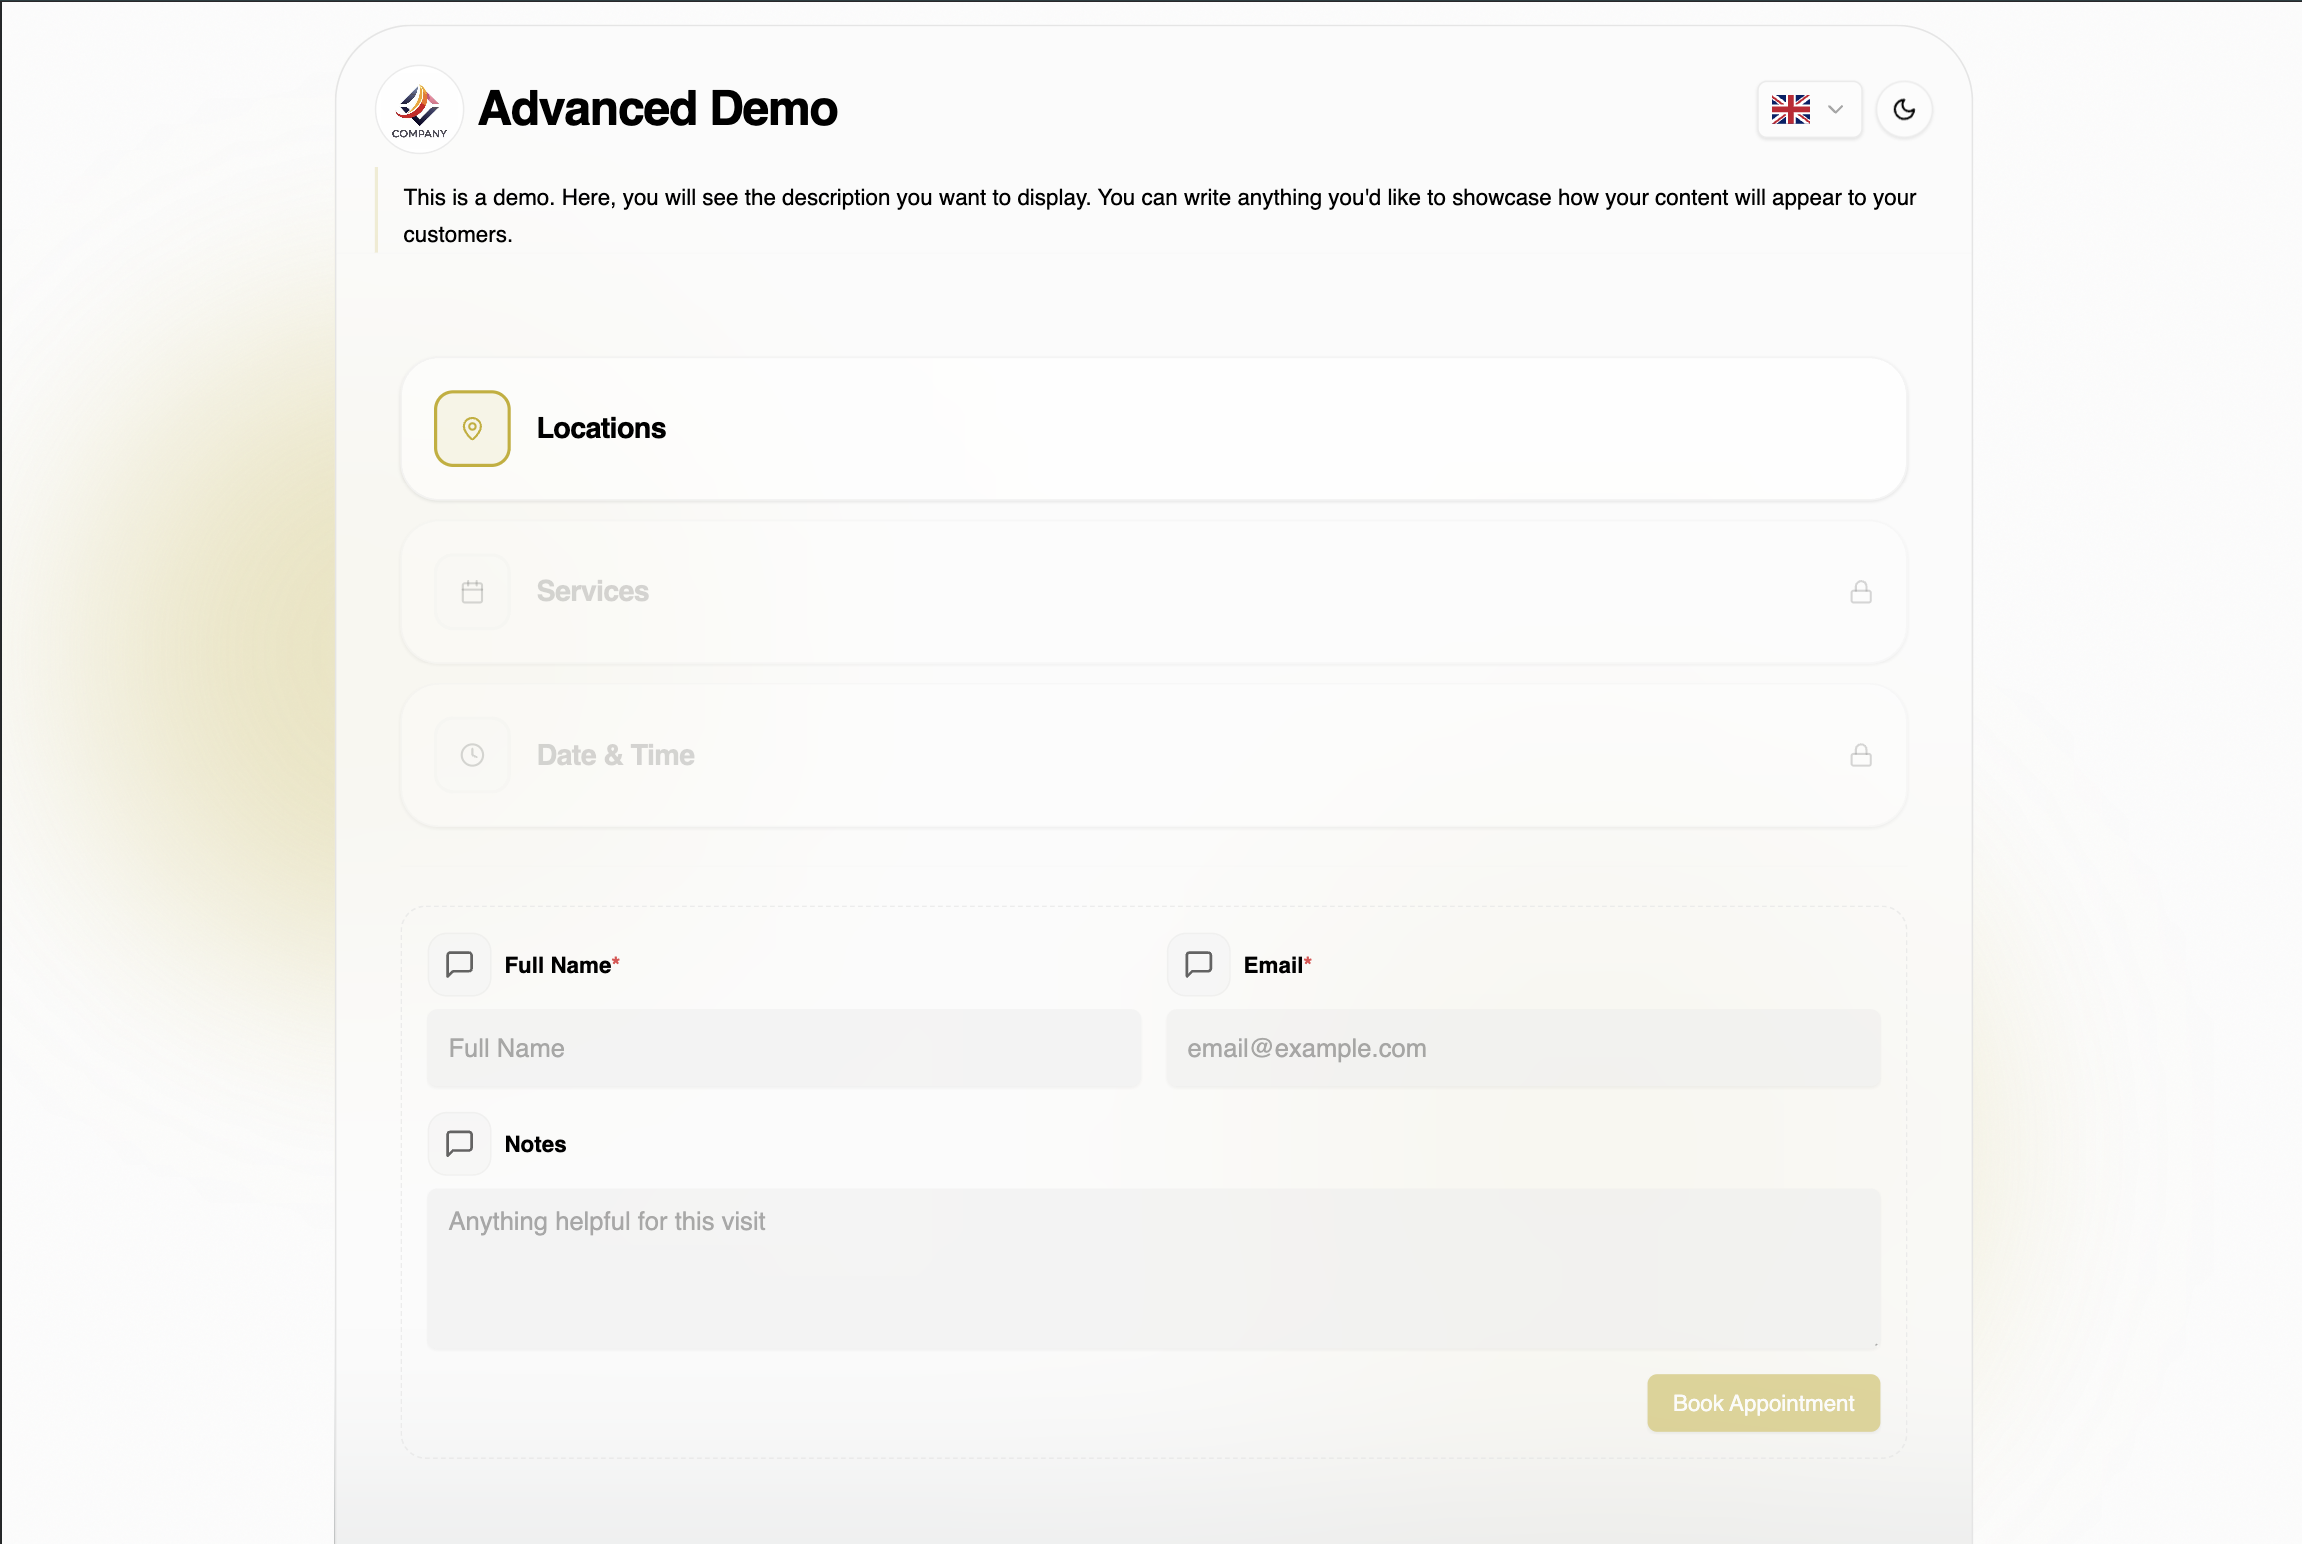Click the UK flag icon

point(1790,109)
